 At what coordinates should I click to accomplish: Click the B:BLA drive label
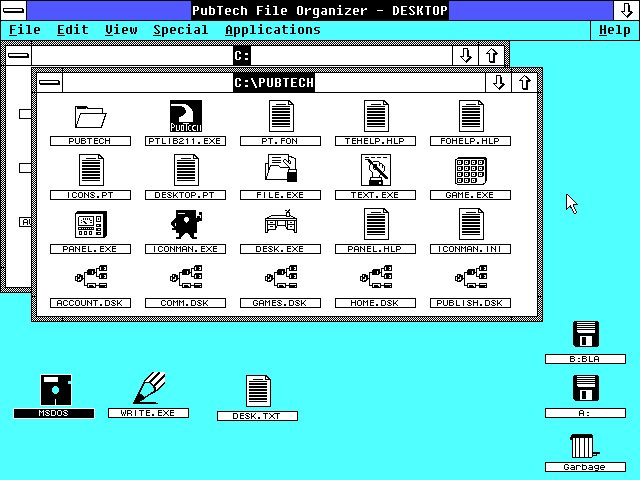[x=585, y=359]
